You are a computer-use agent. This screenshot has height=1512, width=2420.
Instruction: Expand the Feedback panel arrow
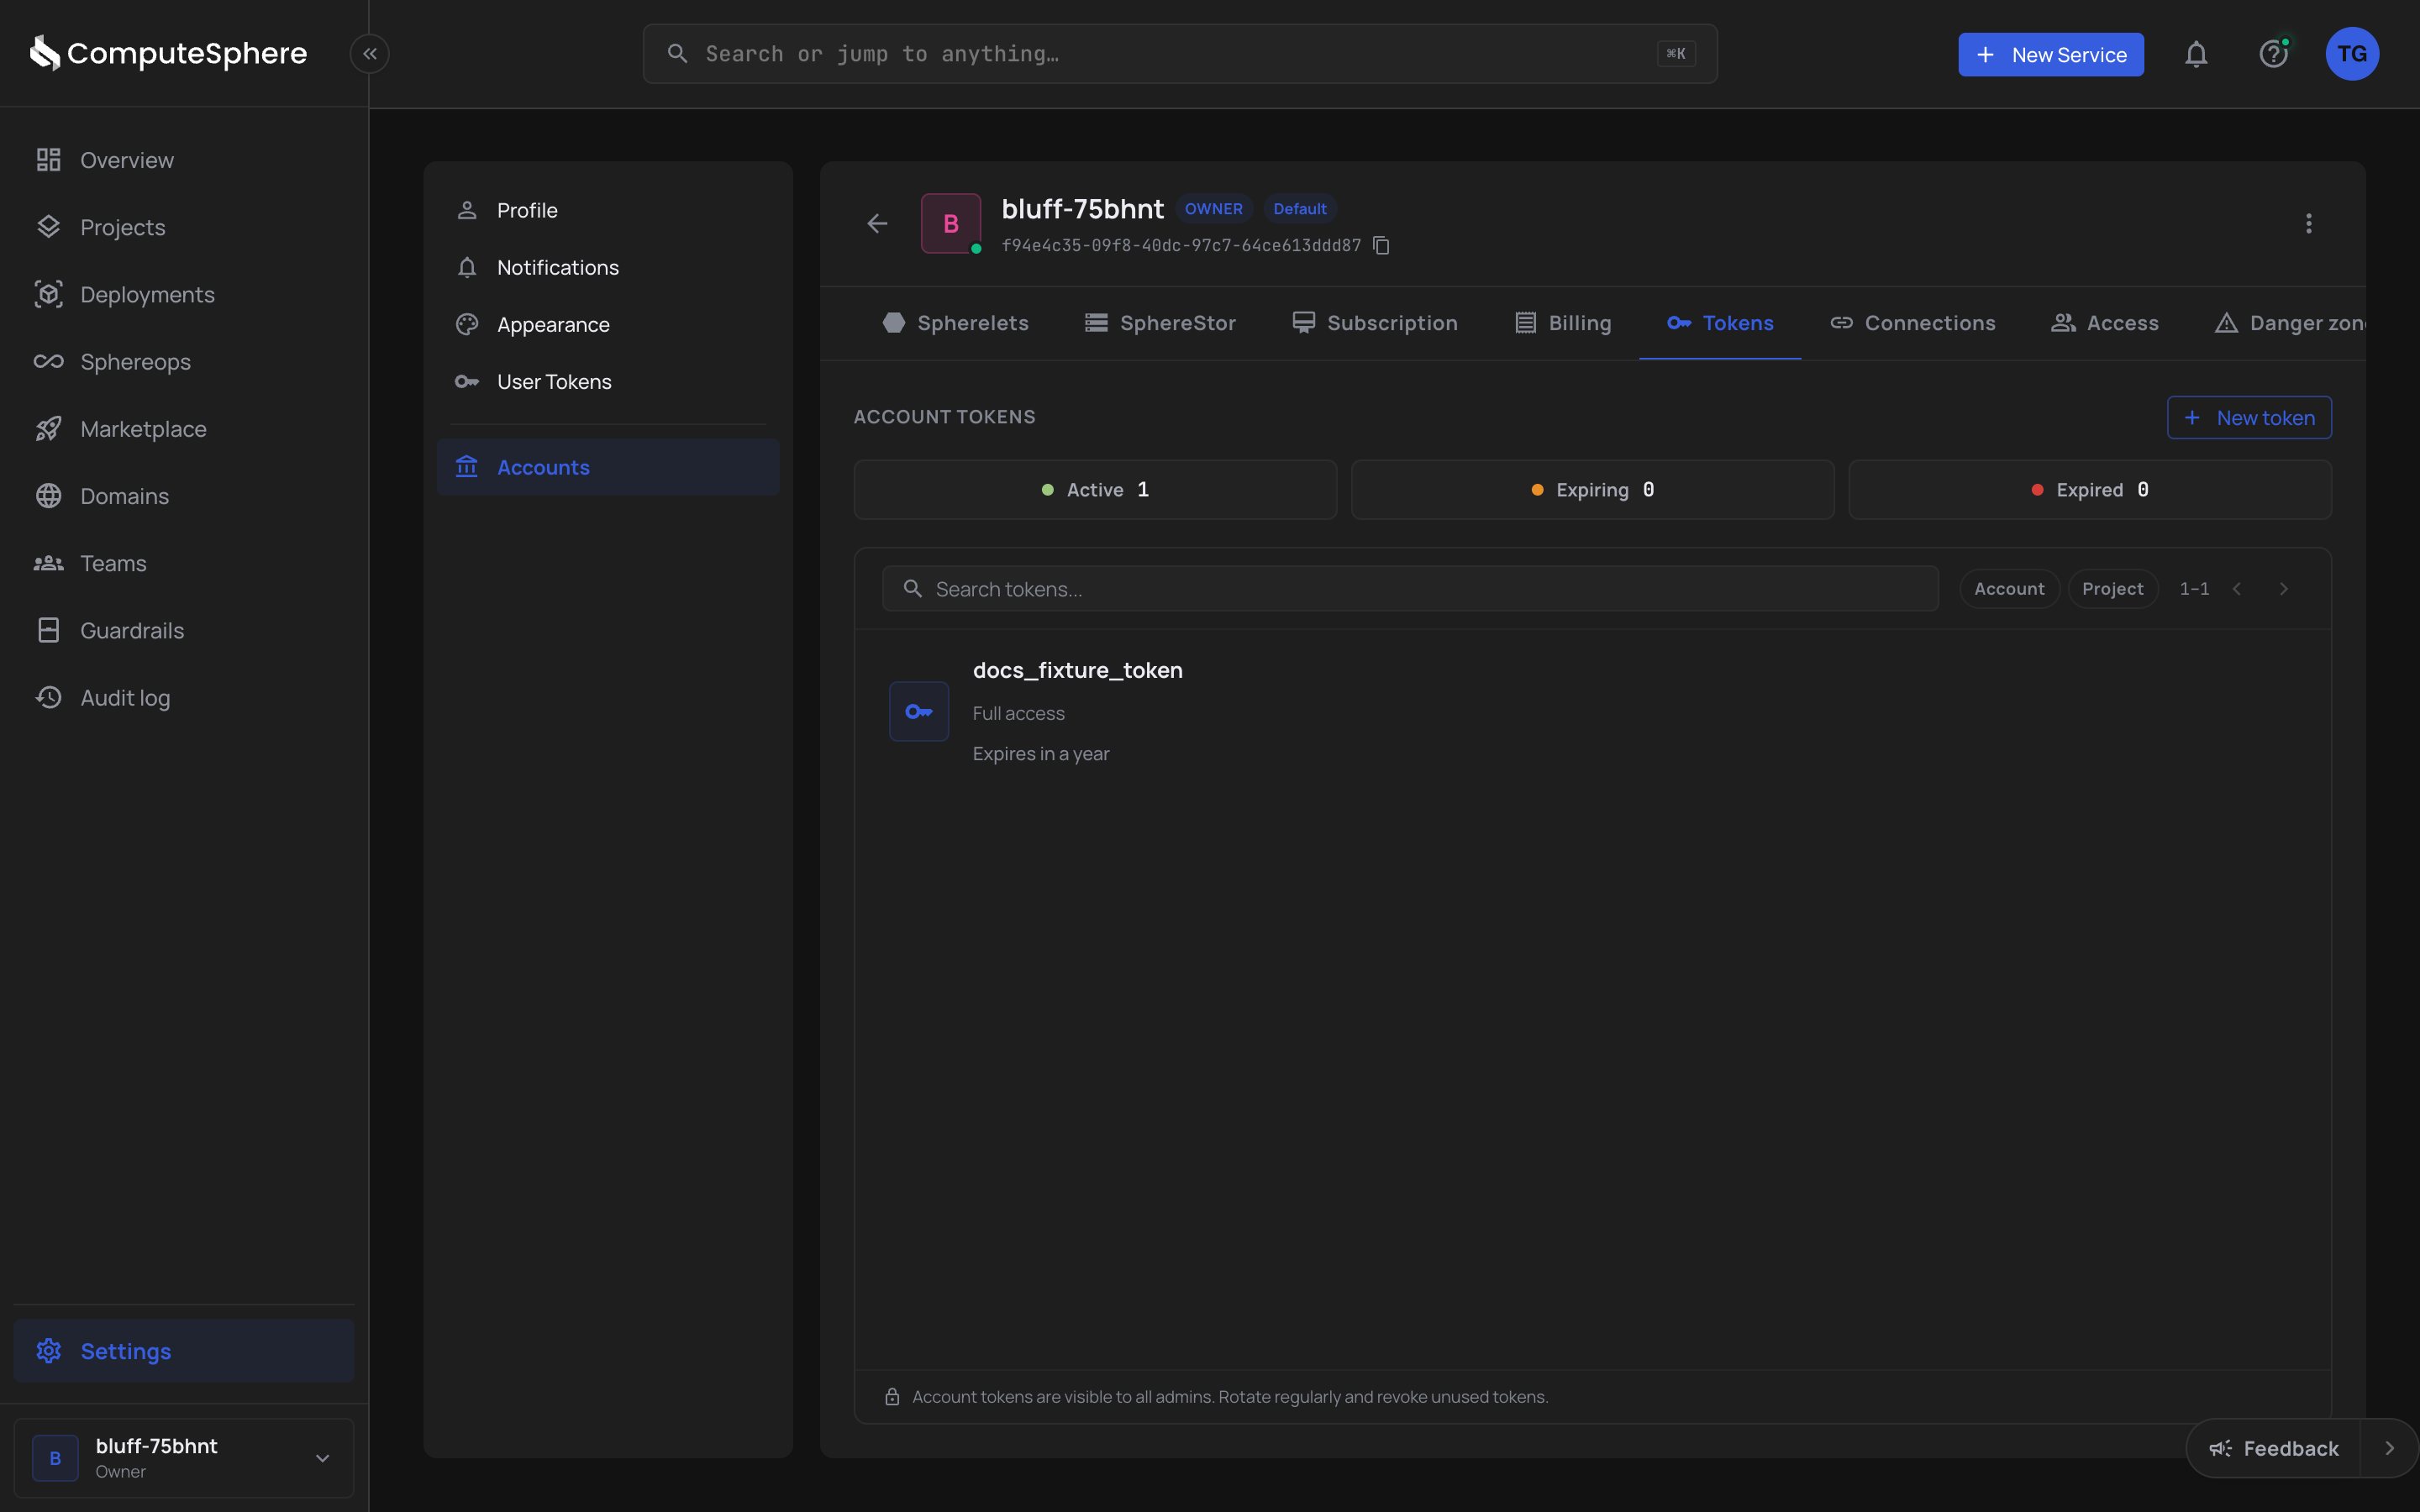click(2389, 1448)
